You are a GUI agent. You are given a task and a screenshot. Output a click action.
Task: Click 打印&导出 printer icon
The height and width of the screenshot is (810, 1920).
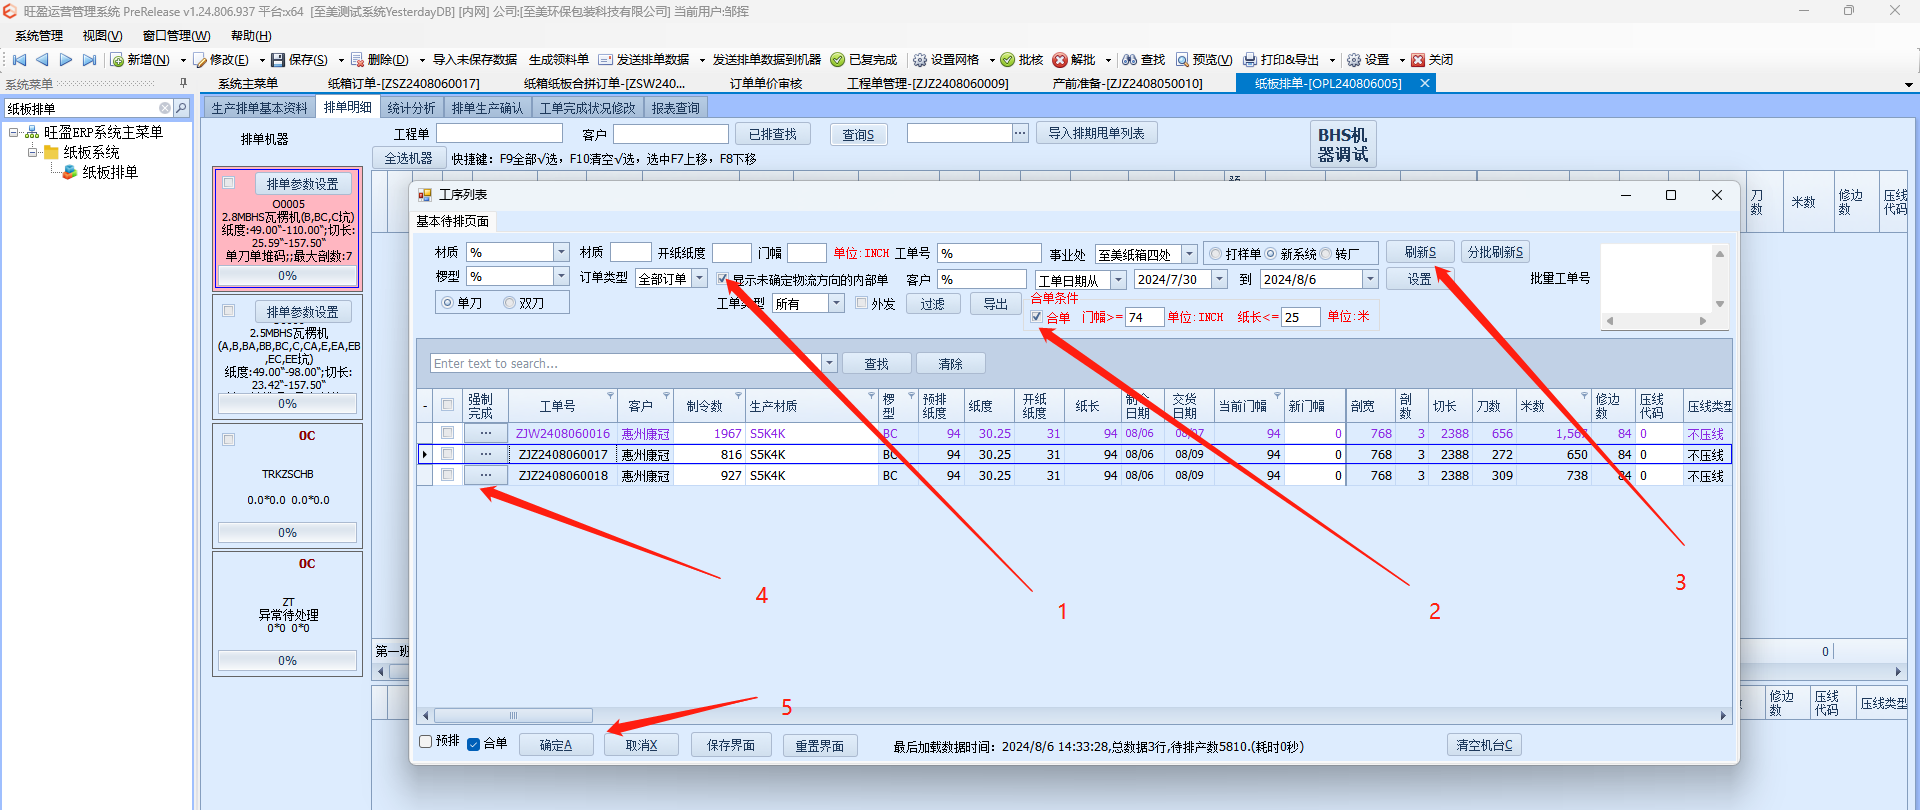coord(1250,60)
